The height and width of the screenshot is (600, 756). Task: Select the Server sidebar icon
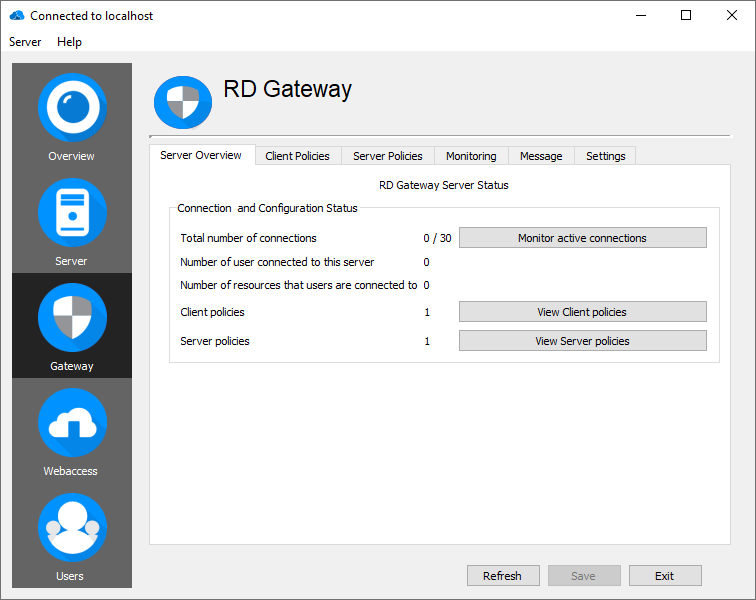pyautogui.click(x=72, y=212)
